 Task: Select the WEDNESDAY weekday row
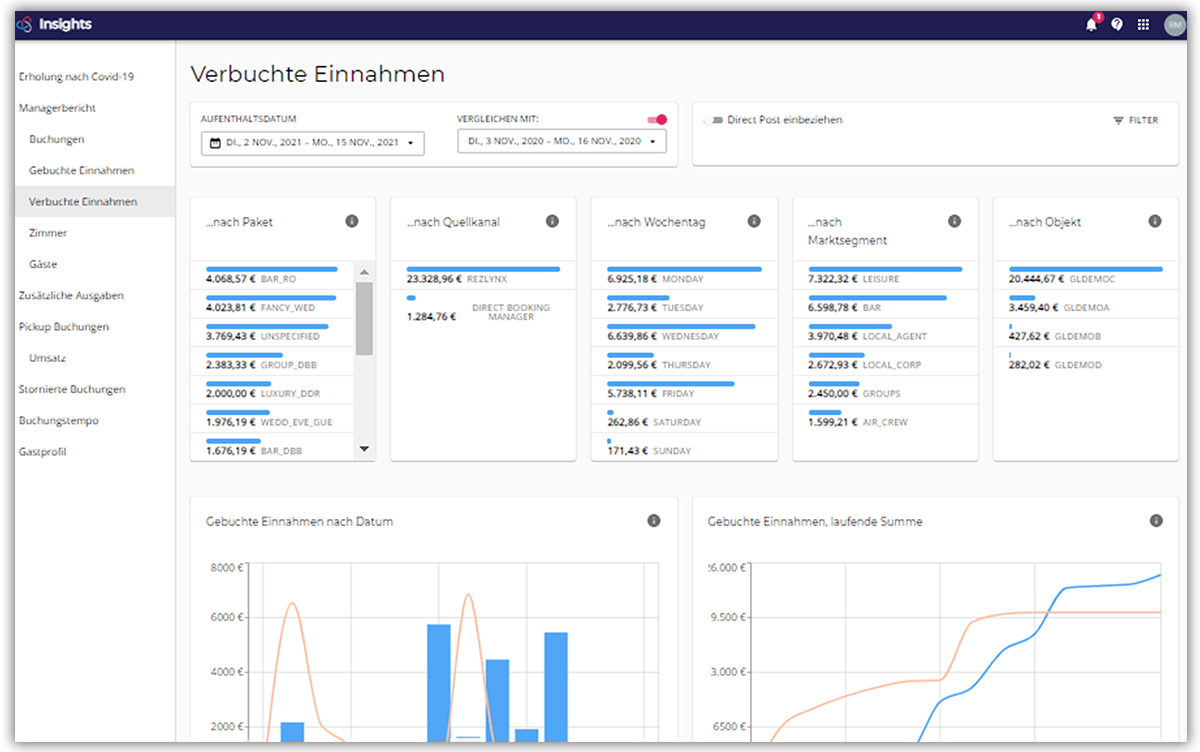(x=684, y=333)
